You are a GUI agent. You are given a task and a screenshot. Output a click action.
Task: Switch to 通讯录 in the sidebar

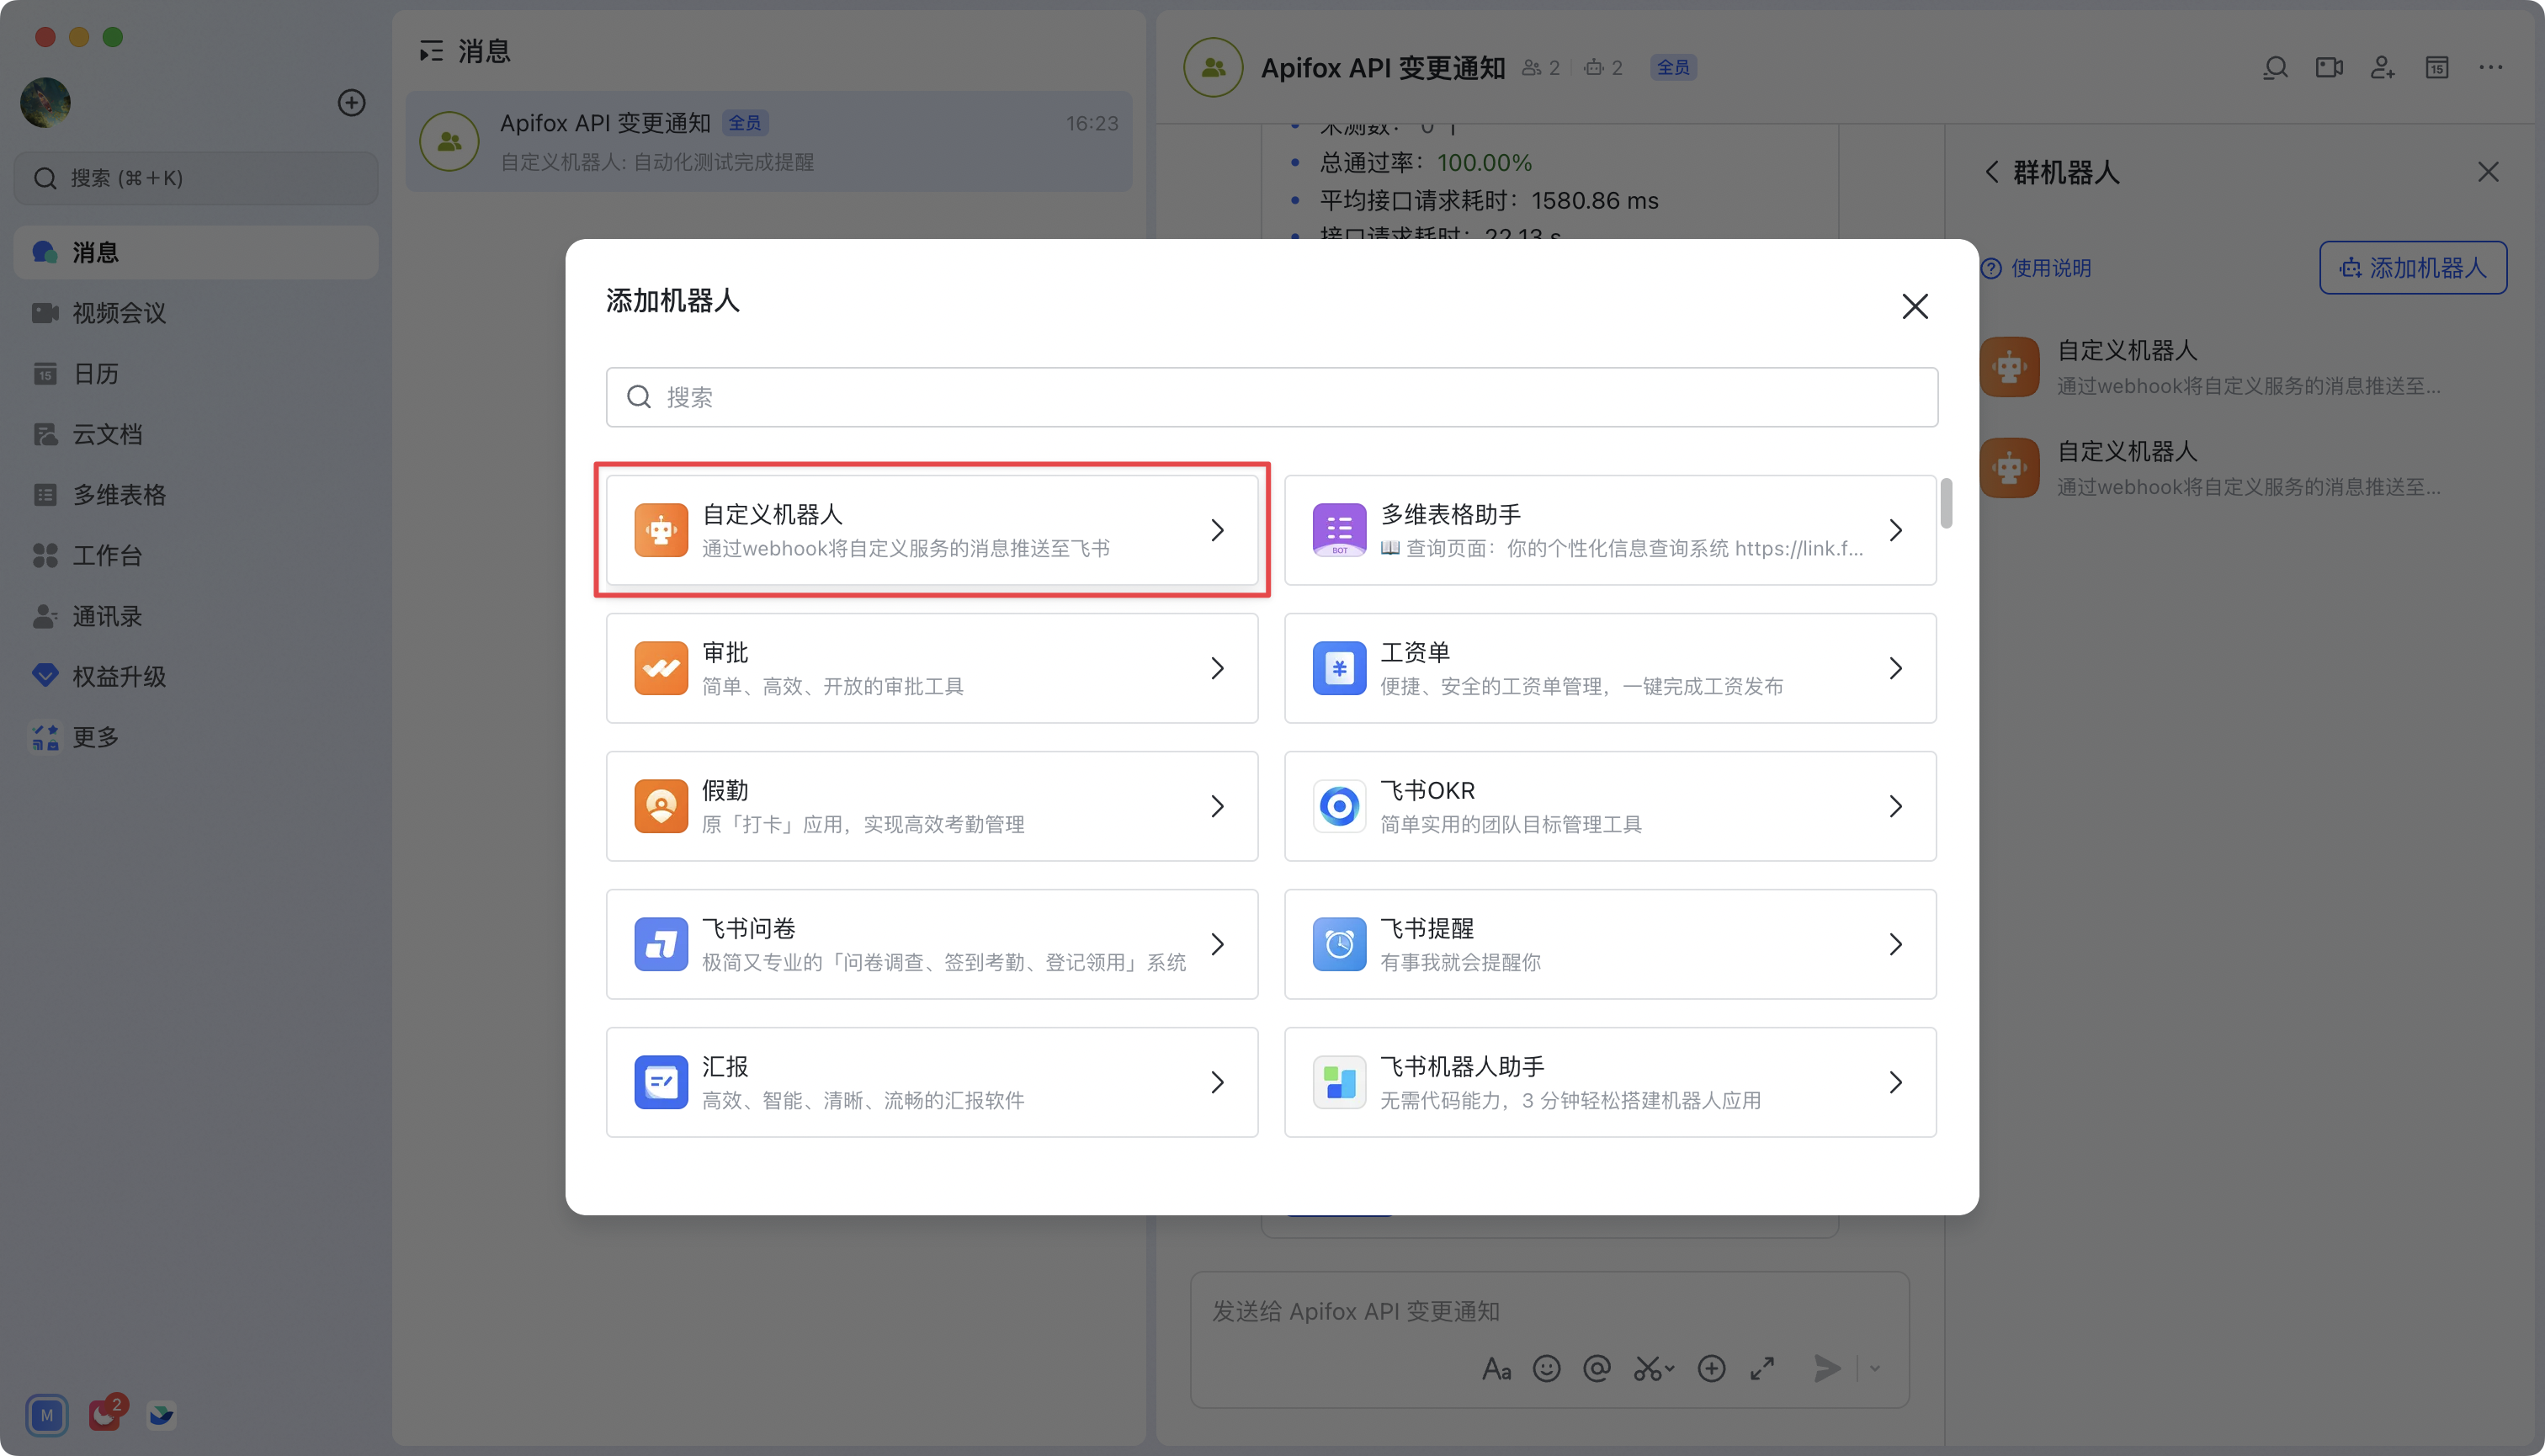107,616
